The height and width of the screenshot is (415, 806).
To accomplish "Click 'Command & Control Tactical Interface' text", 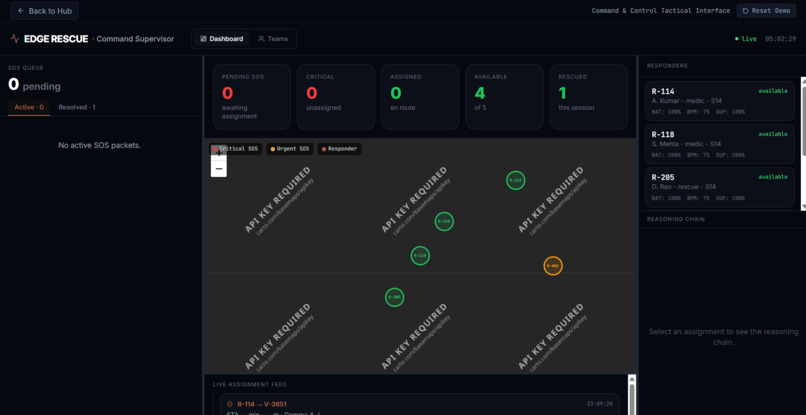I will (x=661, y=11).
